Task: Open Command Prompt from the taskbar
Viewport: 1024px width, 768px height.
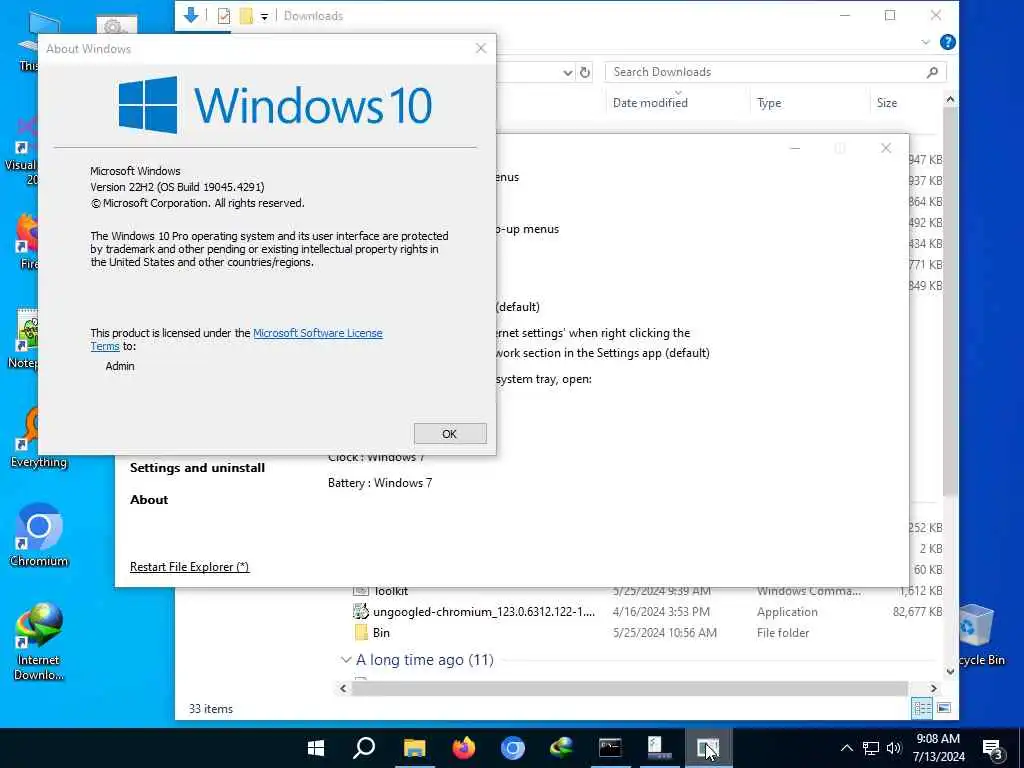Action: 610,748
